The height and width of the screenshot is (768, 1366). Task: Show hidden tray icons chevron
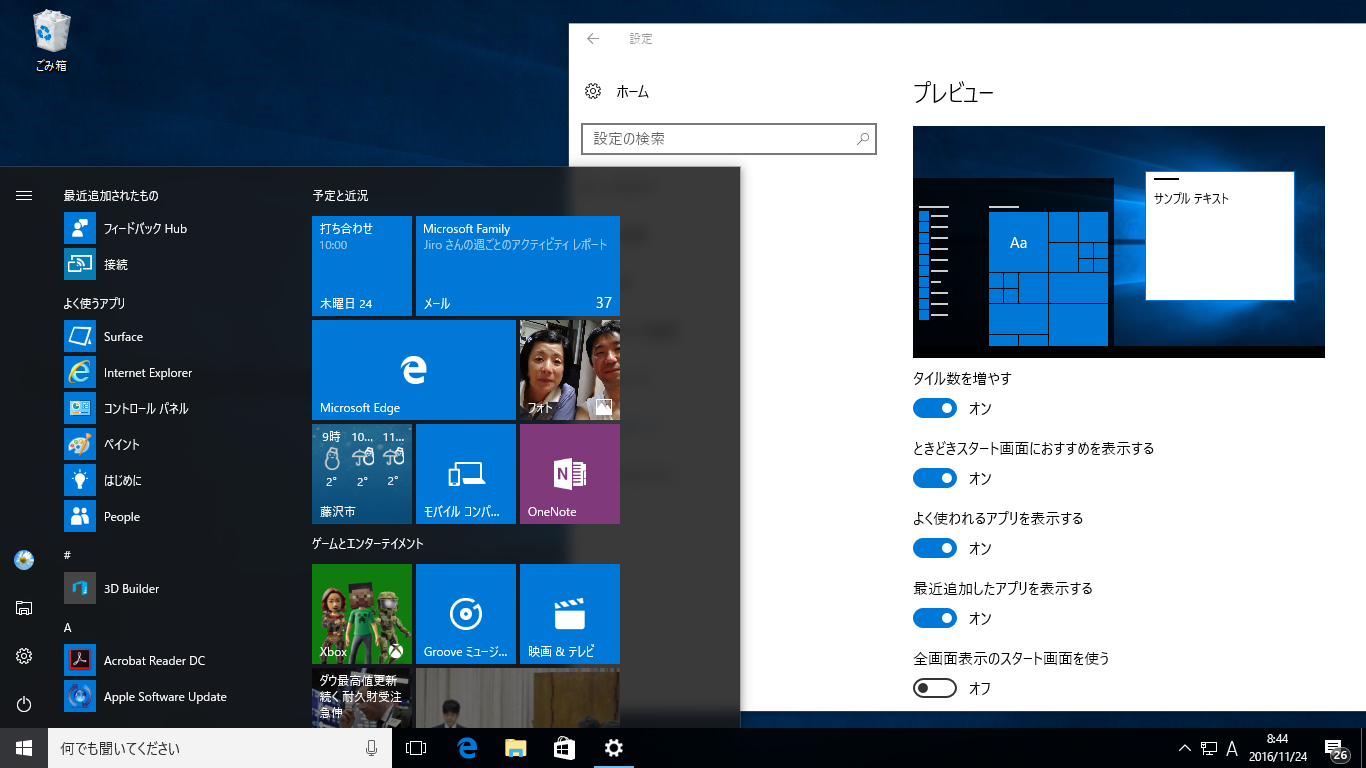[x=1185, y=748]
